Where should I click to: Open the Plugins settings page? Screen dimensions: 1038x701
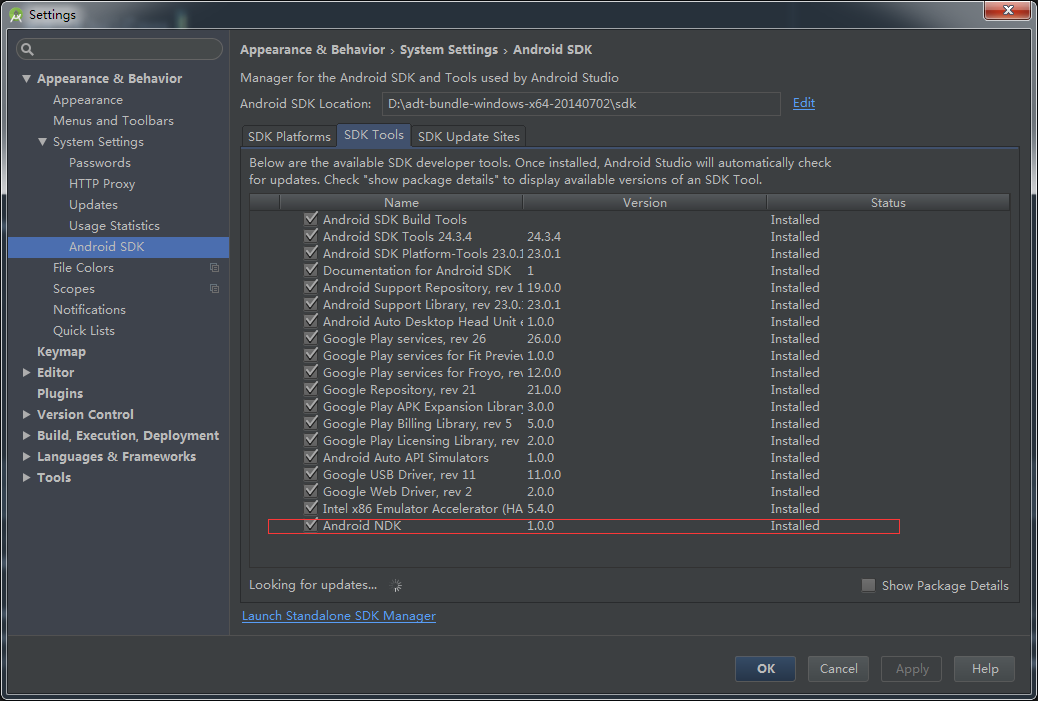tap(60, 393)
